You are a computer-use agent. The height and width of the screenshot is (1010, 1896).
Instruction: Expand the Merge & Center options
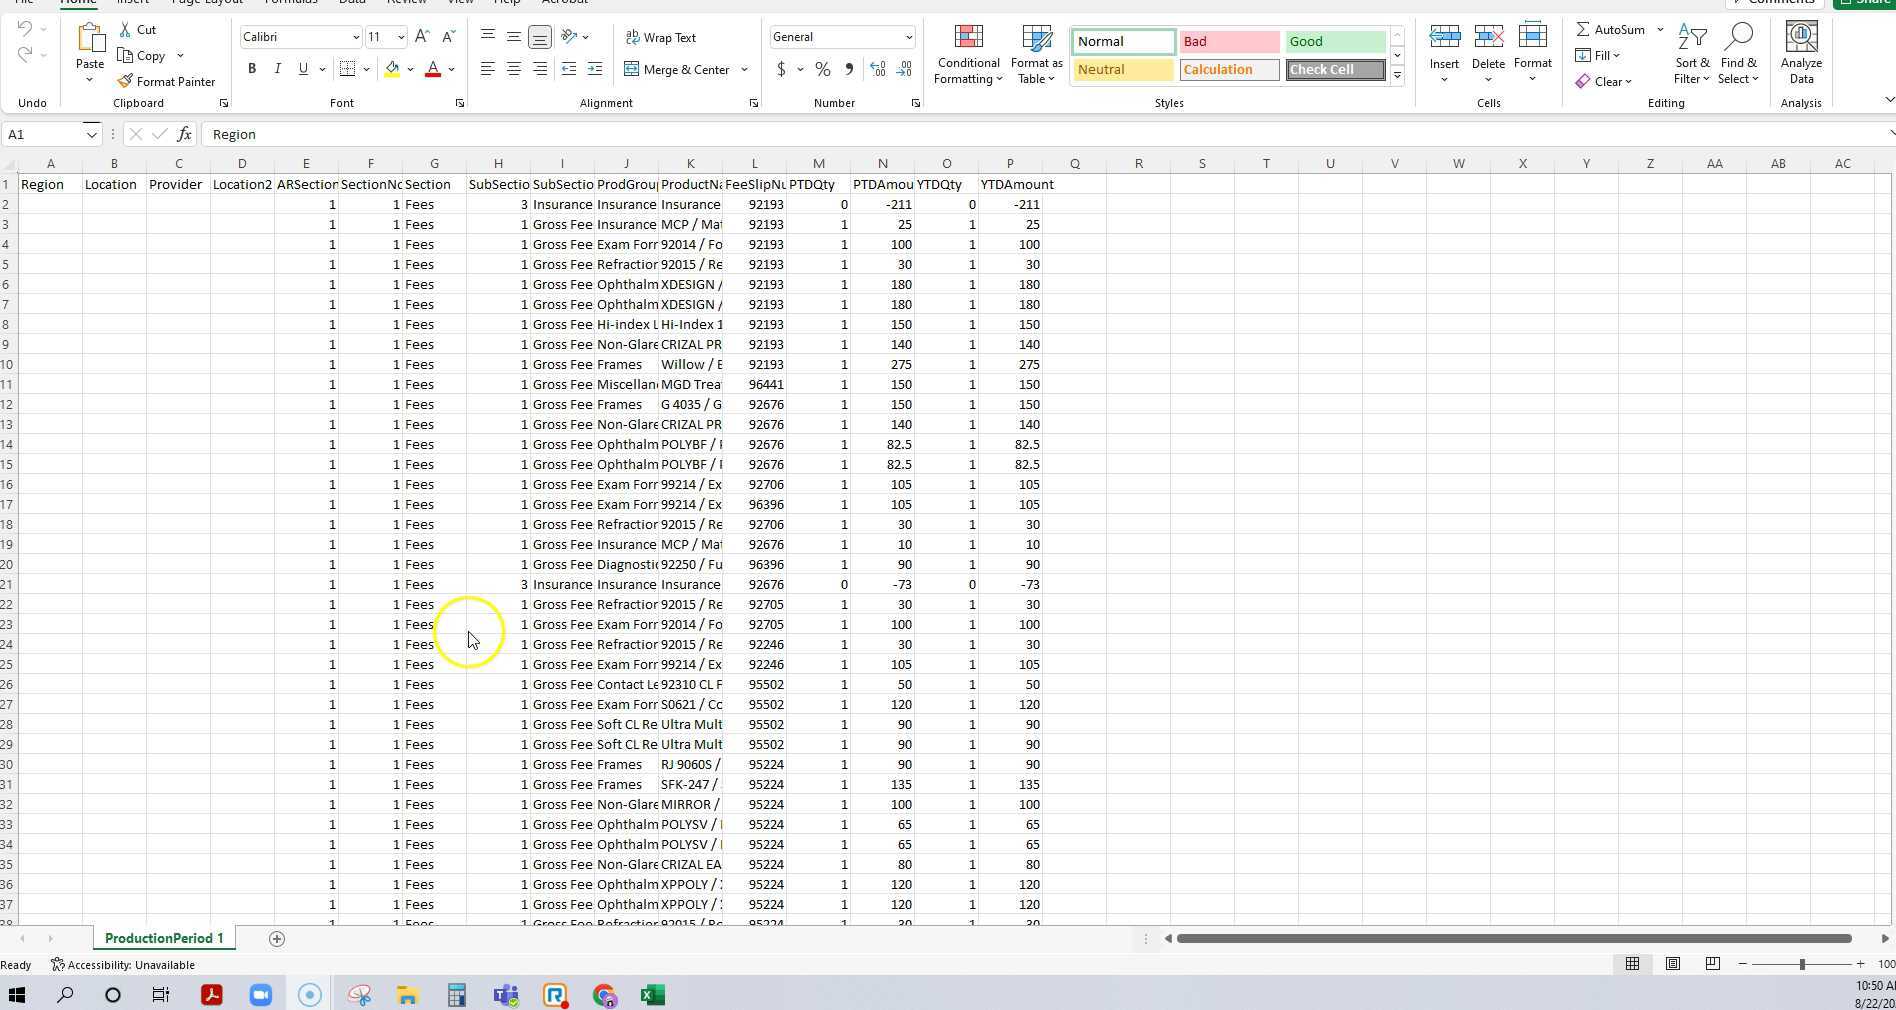[744, 69]
